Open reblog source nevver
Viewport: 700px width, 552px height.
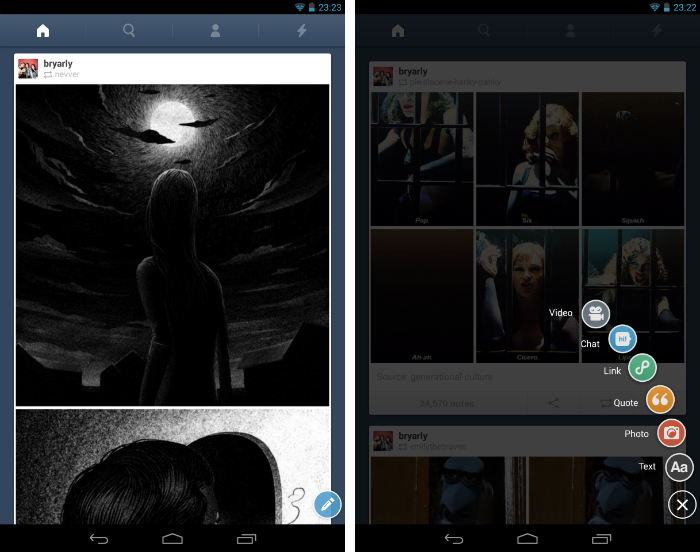tap(67, 75)
